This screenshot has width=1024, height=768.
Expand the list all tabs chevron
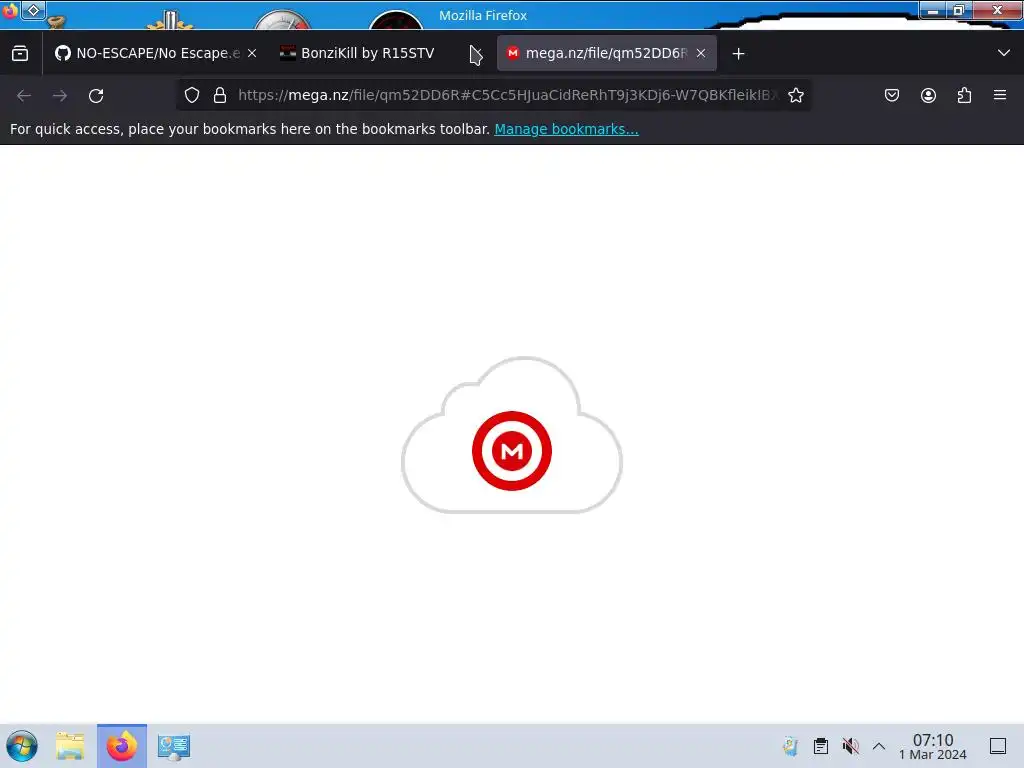pyautogui.click(x=1004, y=53)
